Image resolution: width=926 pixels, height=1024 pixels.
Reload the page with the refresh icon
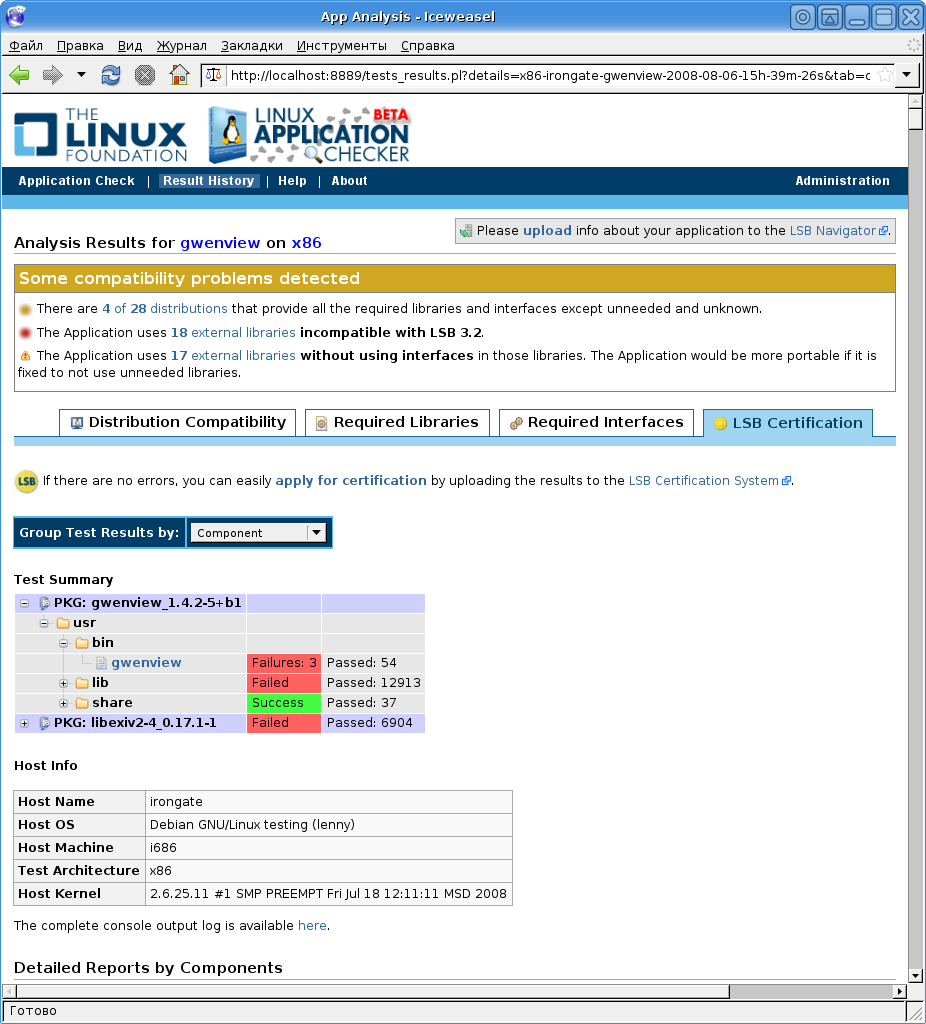(x=111, y=75)
